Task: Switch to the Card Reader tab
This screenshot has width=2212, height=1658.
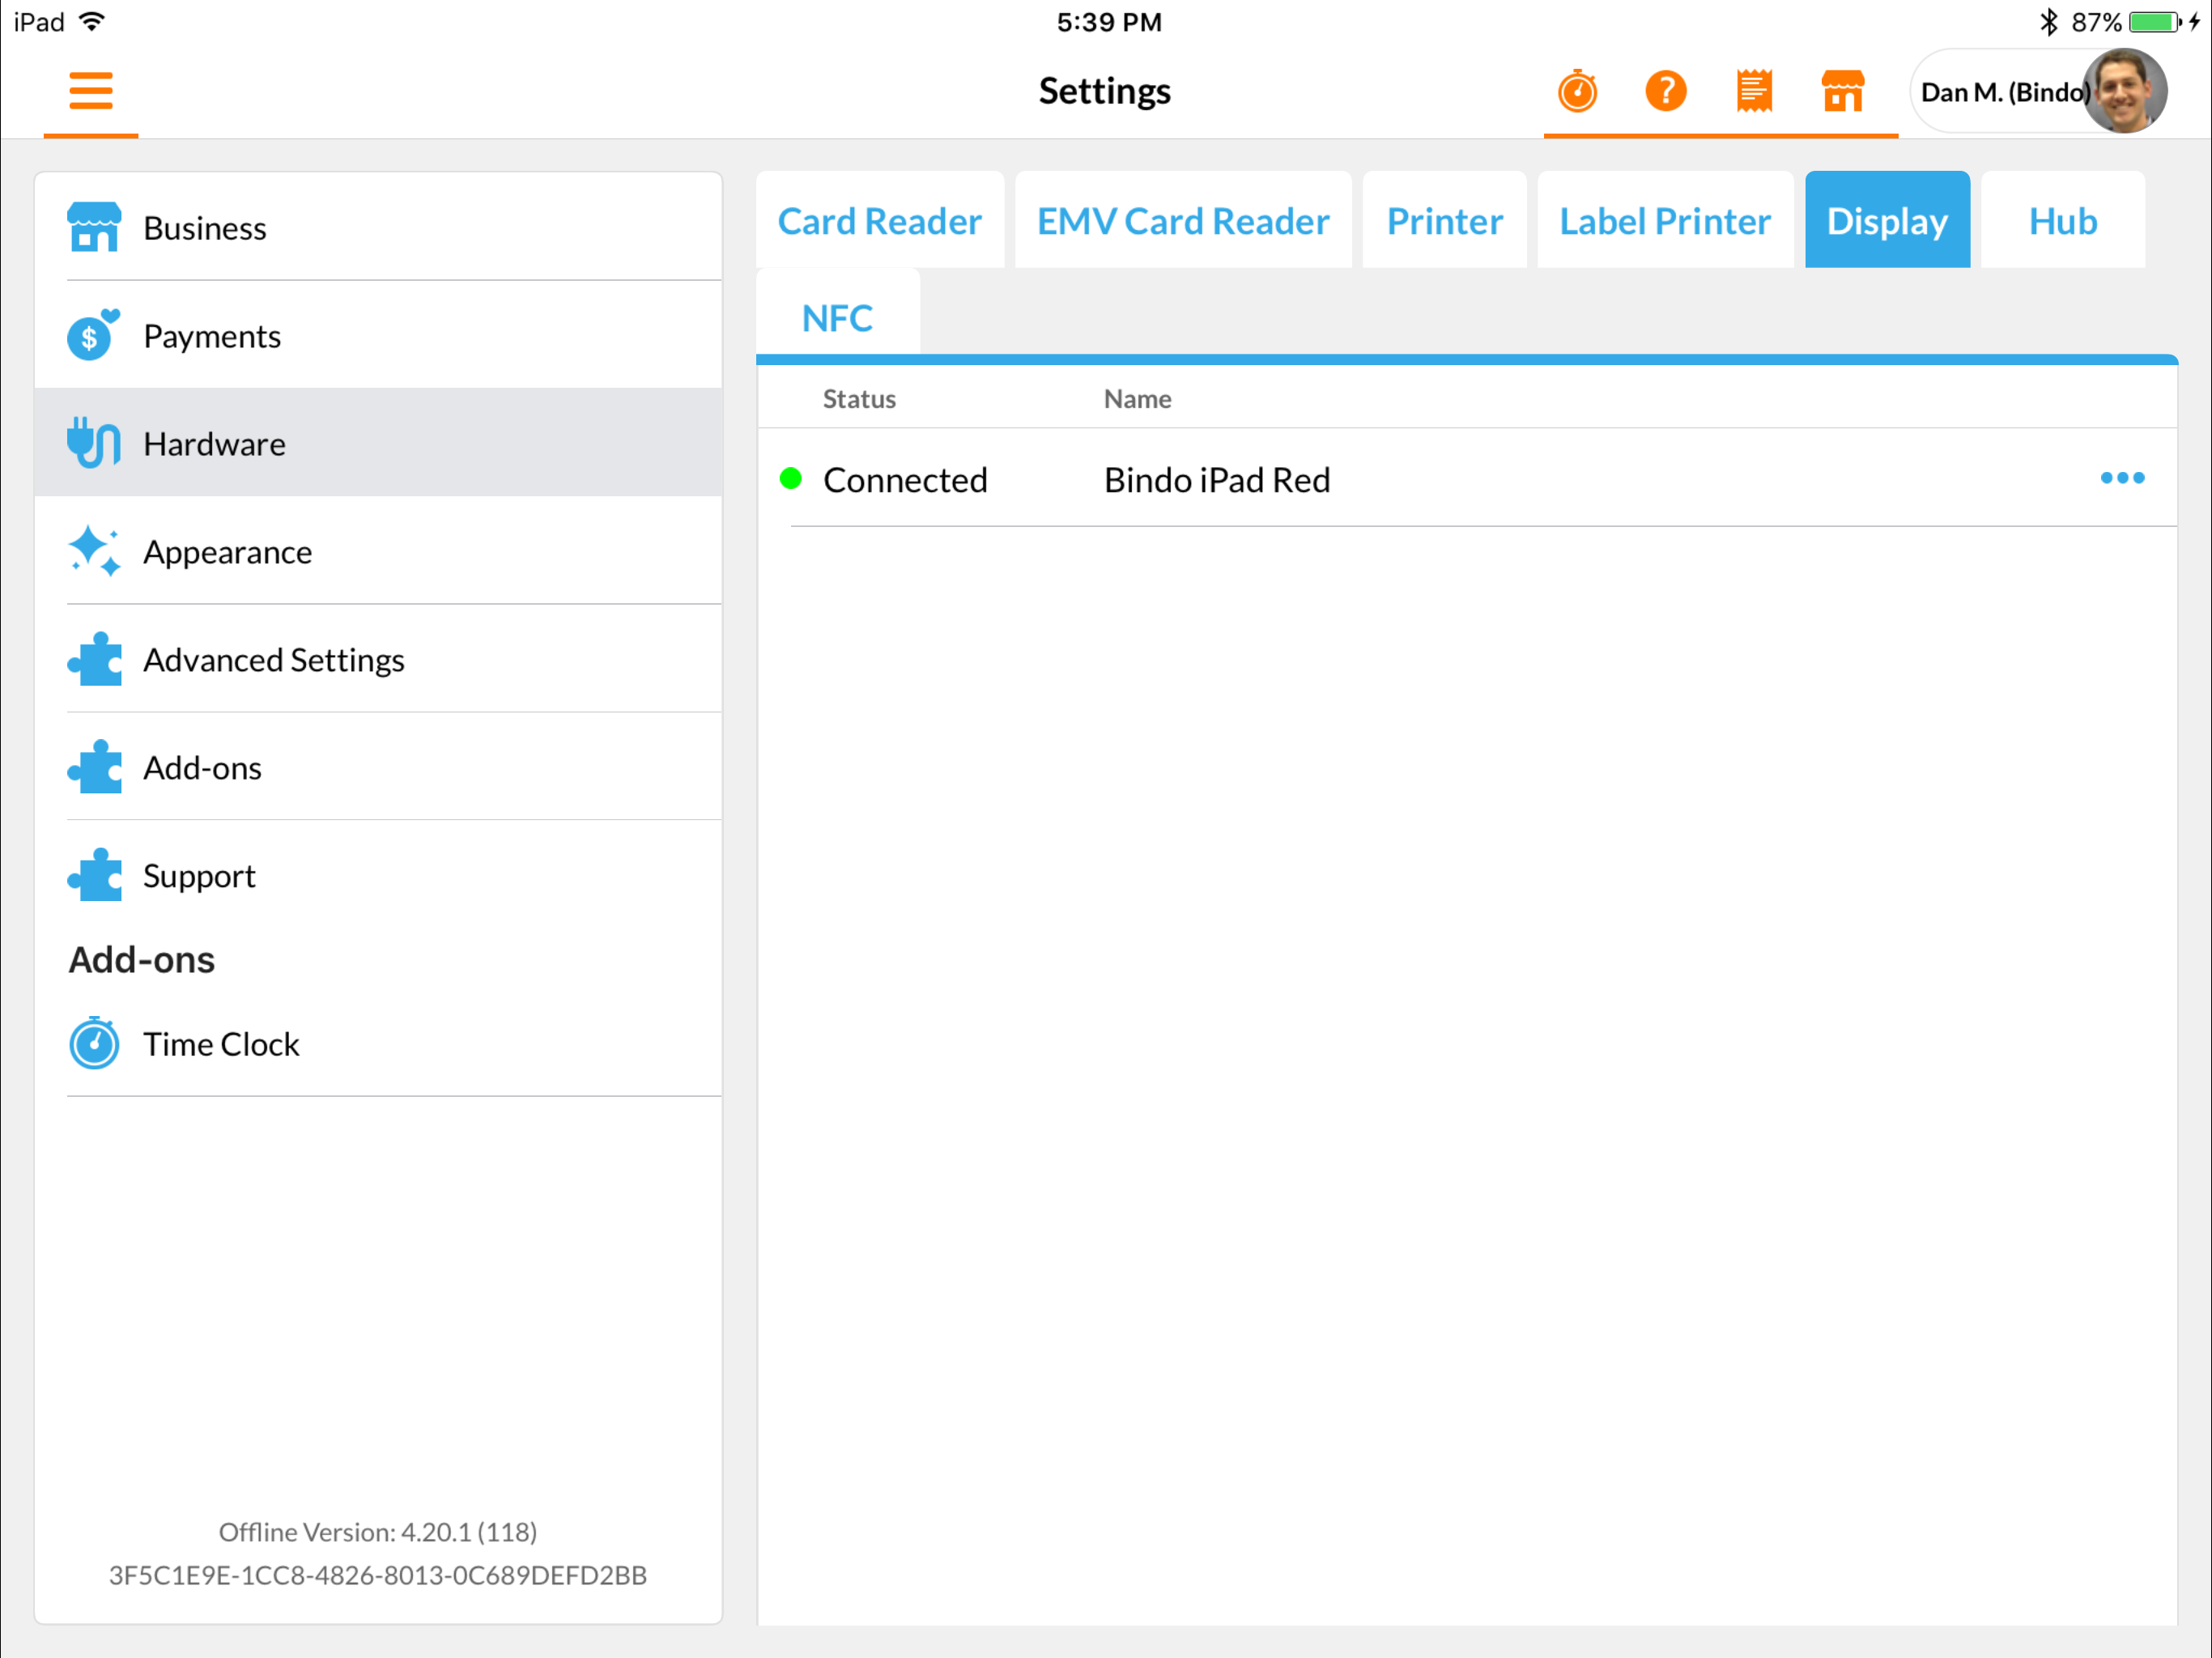Action: [881, 220]
